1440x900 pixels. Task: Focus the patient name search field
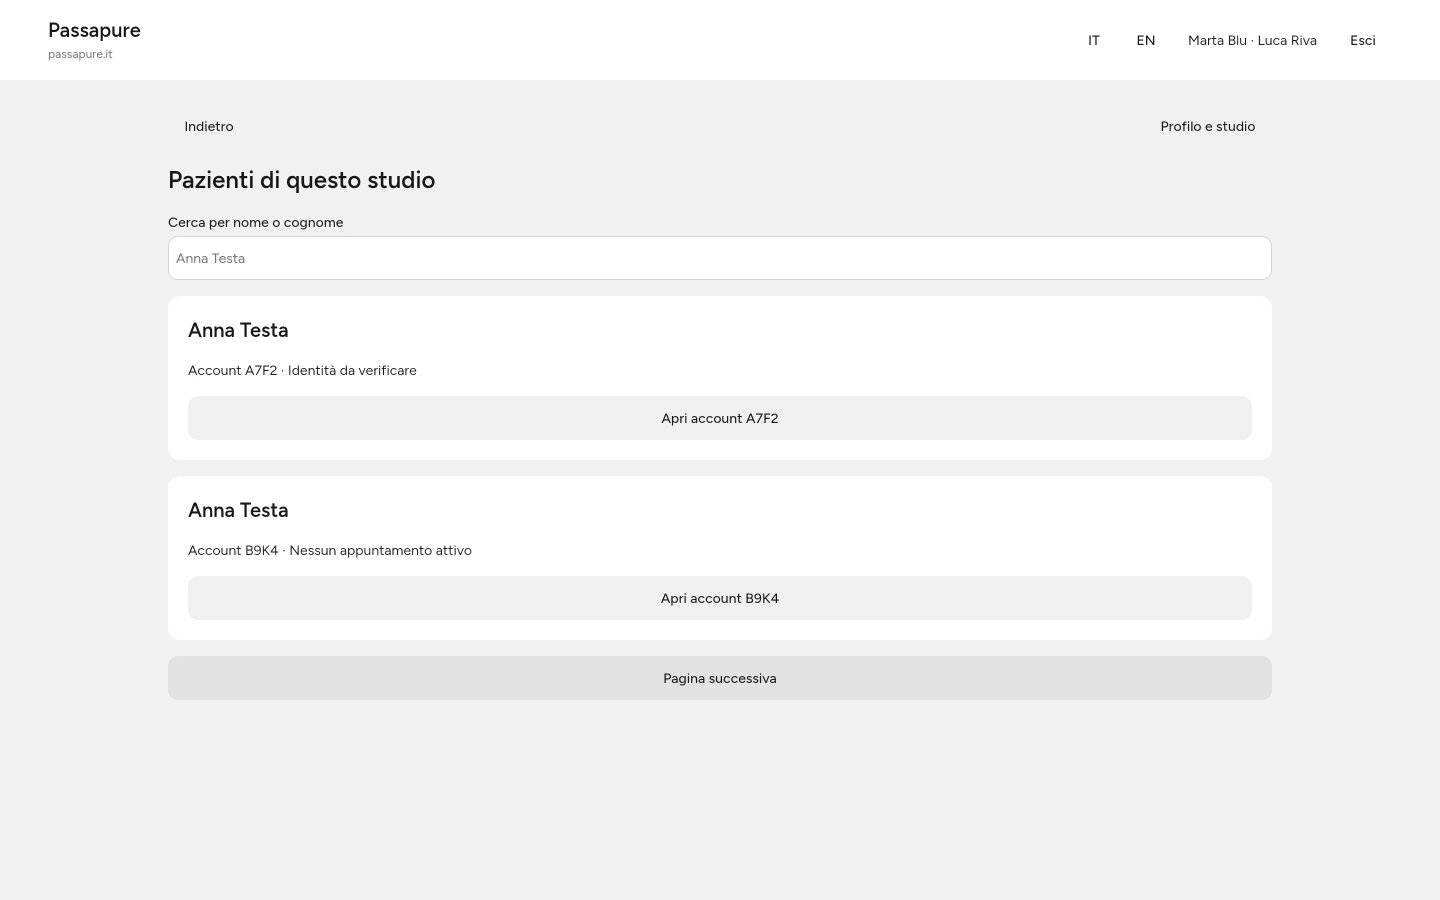point(720,258)
